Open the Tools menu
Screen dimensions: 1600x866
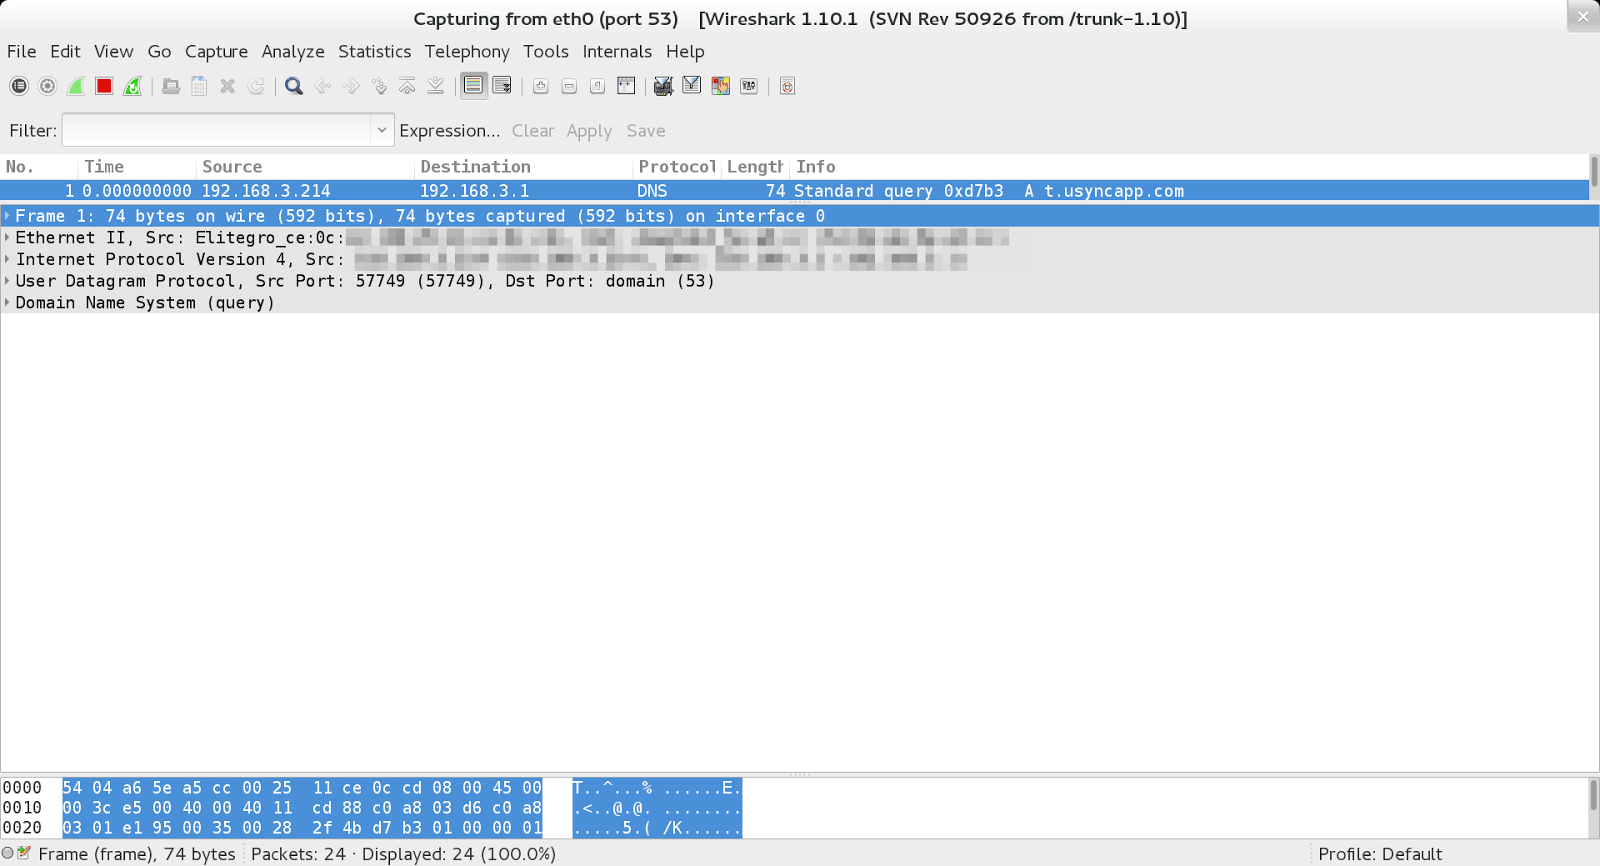point(546,51)
